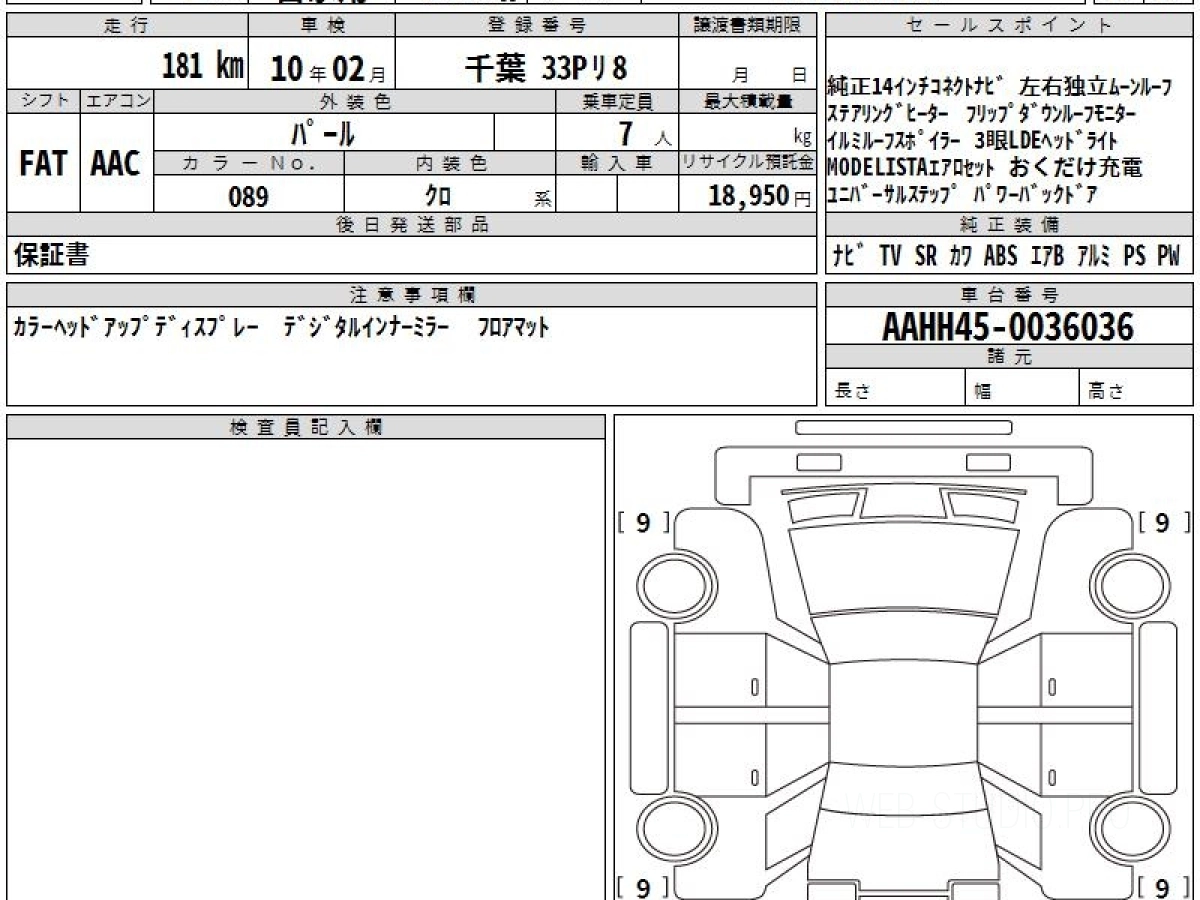Select equipment code "エアB"
1200x900 pixels.
point(1046,256)
